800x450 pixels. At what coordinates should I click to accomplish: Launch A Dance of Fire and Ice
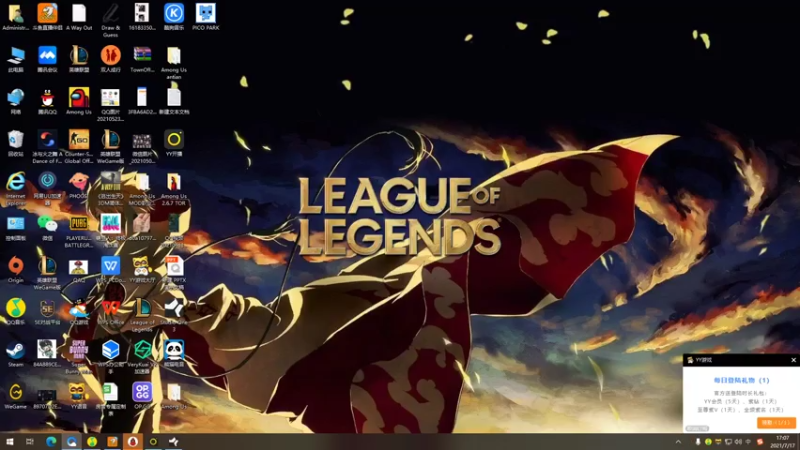47,139
